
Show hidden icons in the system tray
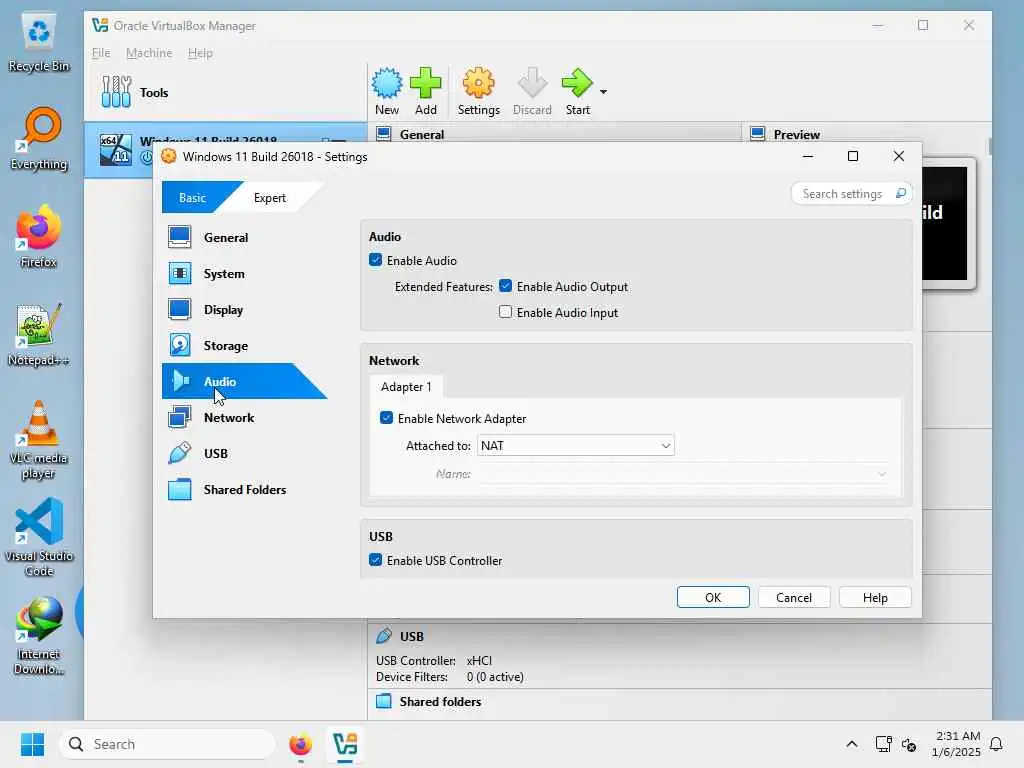pos(852,744)
